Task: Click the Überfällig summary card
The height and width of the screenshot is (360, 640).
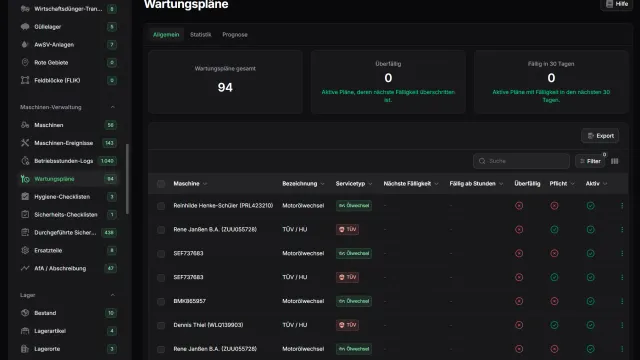Action: click(x=388, y=82)
